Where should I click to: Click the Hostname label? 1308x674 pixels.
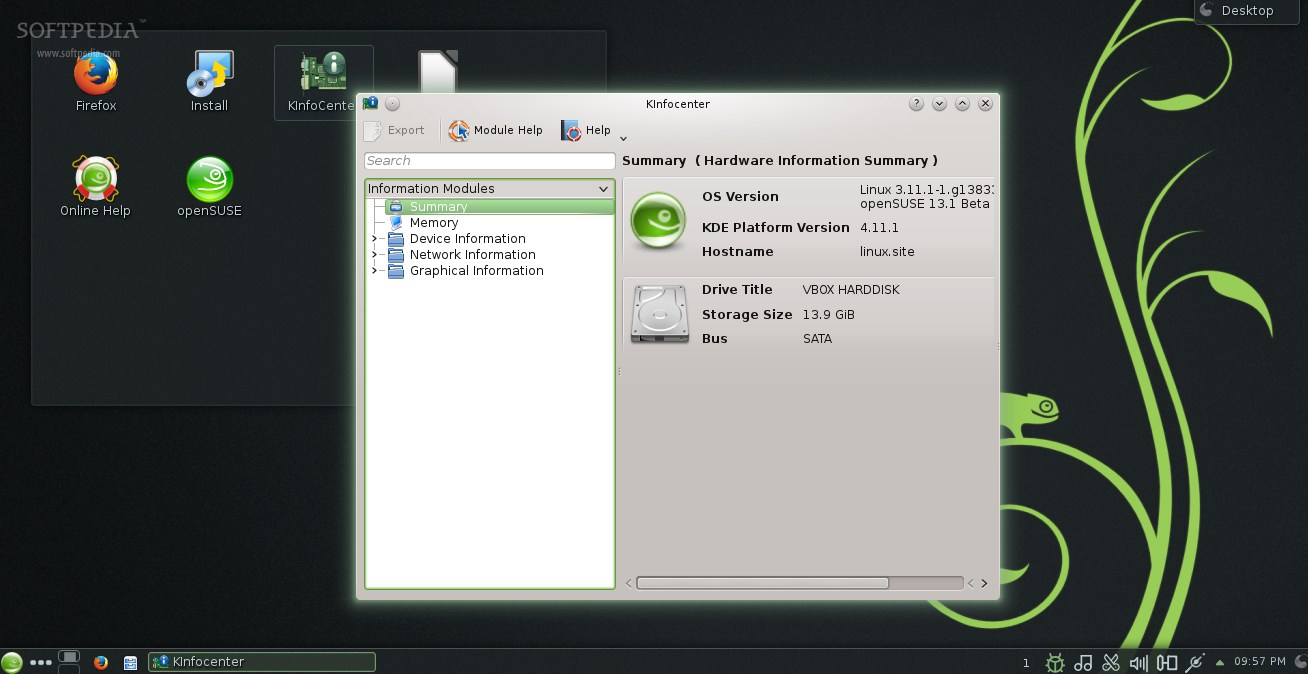(x=738, y=251)
